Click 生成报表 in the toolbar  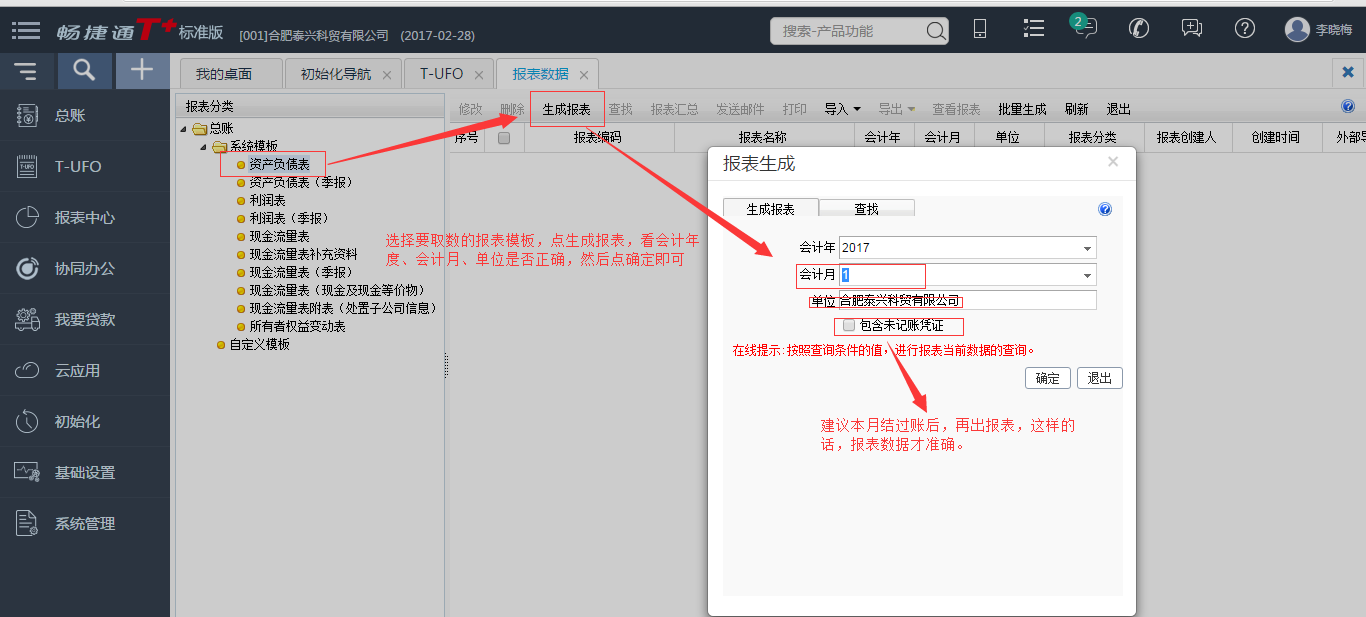(x=566, y=109)
